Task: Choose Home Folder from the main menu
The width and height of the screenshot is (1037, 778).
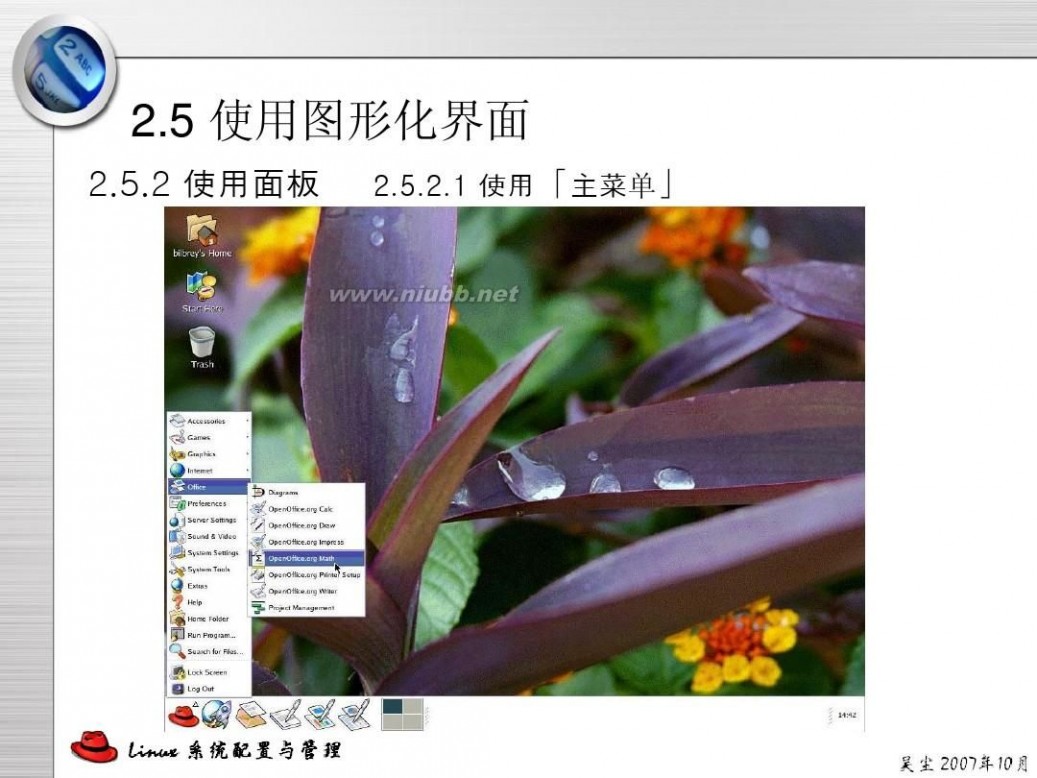Action: pos(209,619)
